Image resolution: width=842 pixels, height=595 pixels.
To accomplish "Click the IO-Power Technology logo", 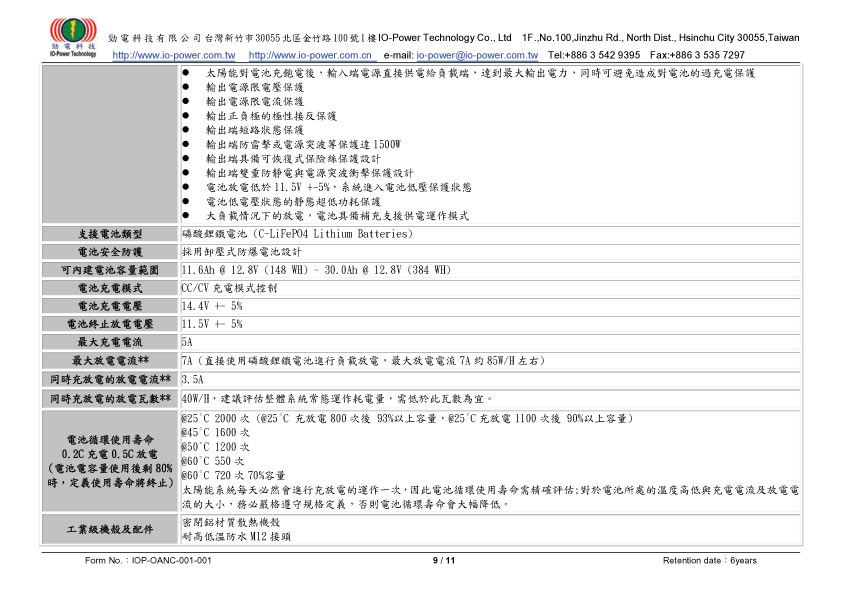I will 70,37.
